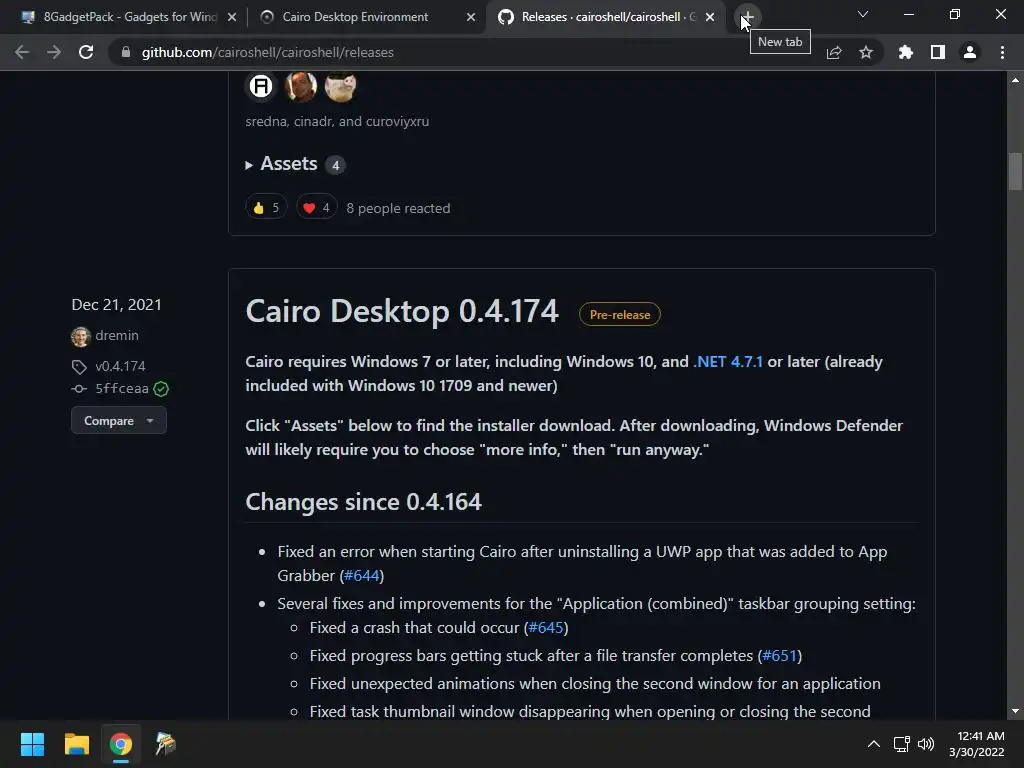This screenshot has width=1024, height=768.
Task: Click the commit icon next to 5ffceaa
Action: 79,389
